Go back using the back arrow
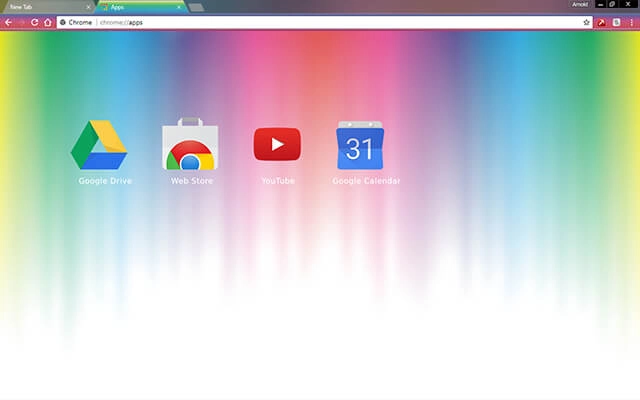Image resolution: width=640 pixels, height=400 pixels. click(x=9, y=22)
